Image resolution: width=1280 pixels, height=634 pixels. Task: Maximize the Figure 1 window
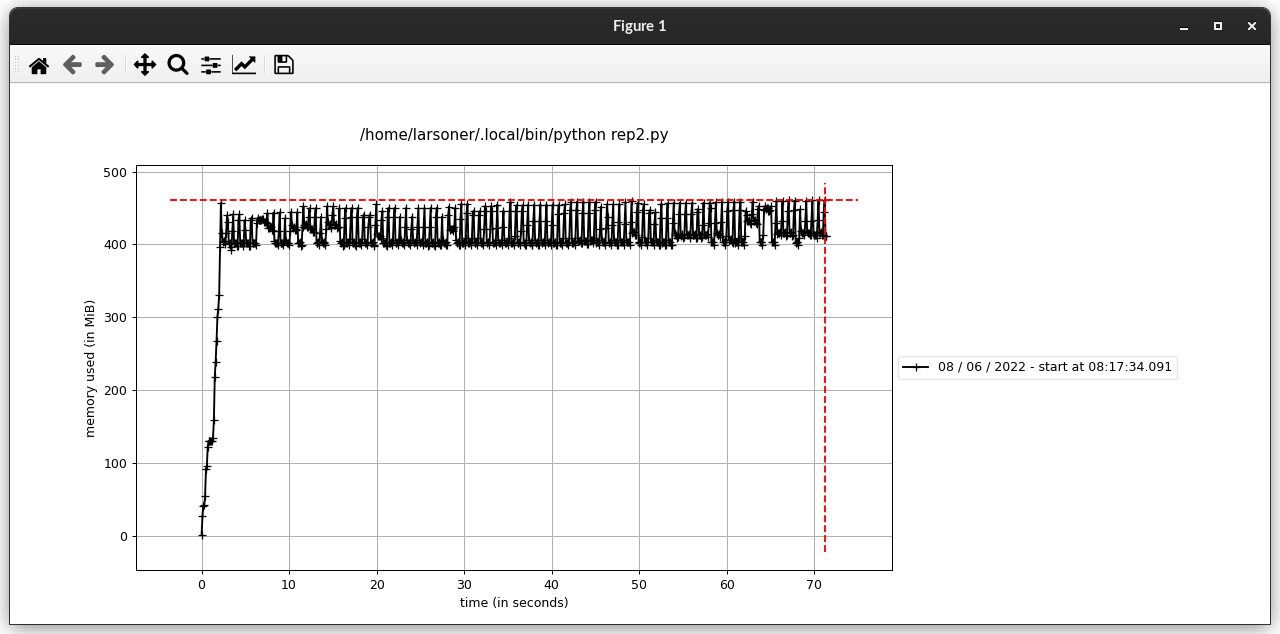click(1216, 25)
